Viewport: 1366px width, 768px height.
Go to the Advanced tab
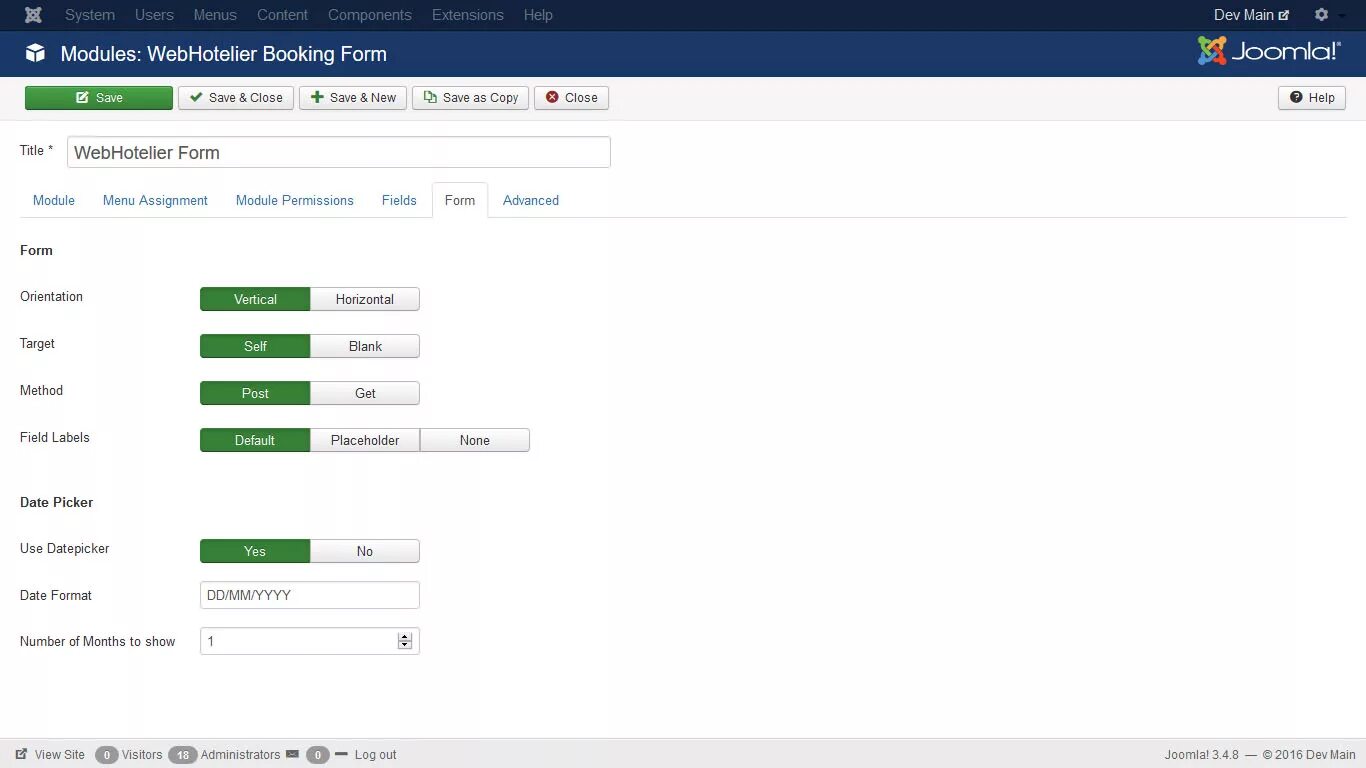[x=531, y=200]
